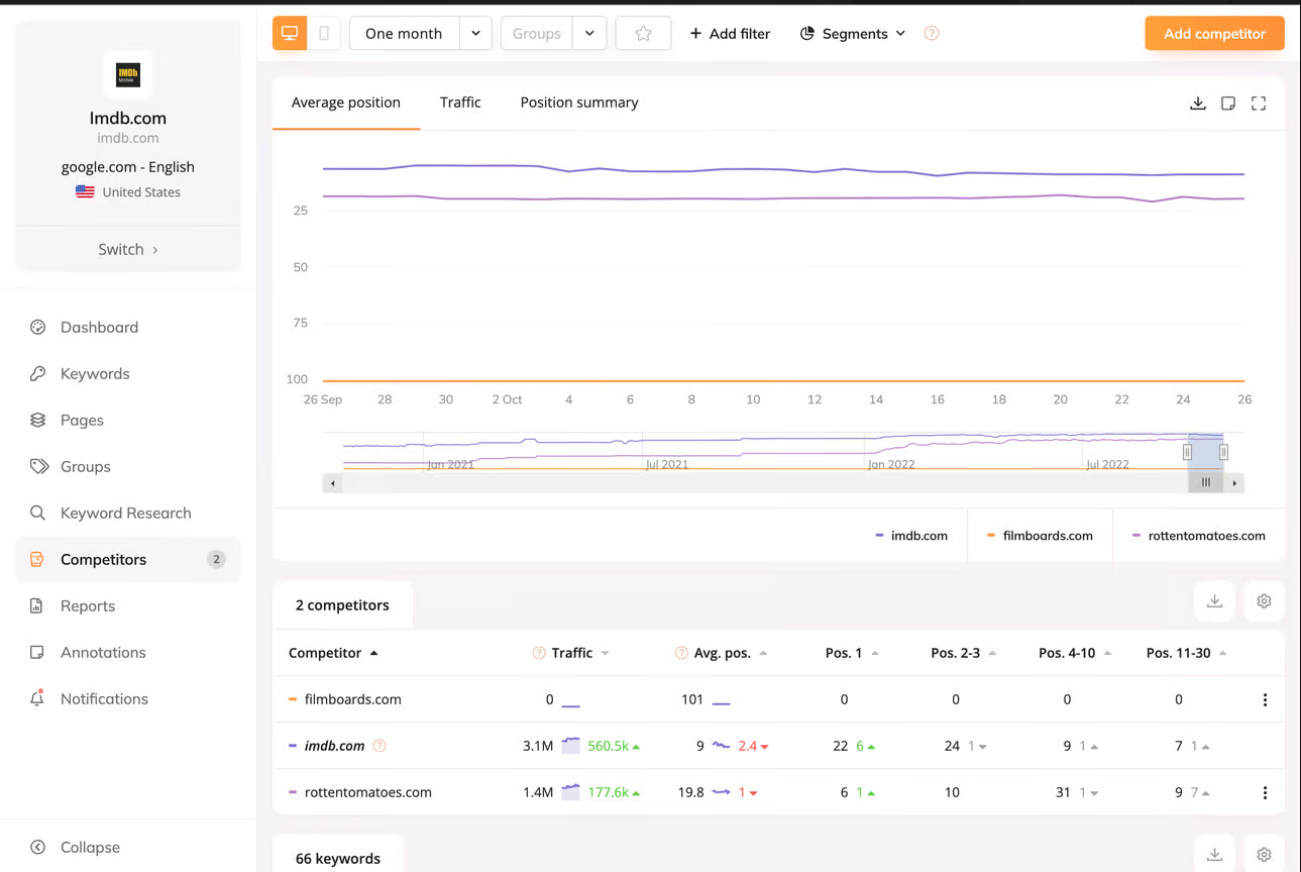
Task: Expand chart to fullscreen
Action: [1259, 103]
